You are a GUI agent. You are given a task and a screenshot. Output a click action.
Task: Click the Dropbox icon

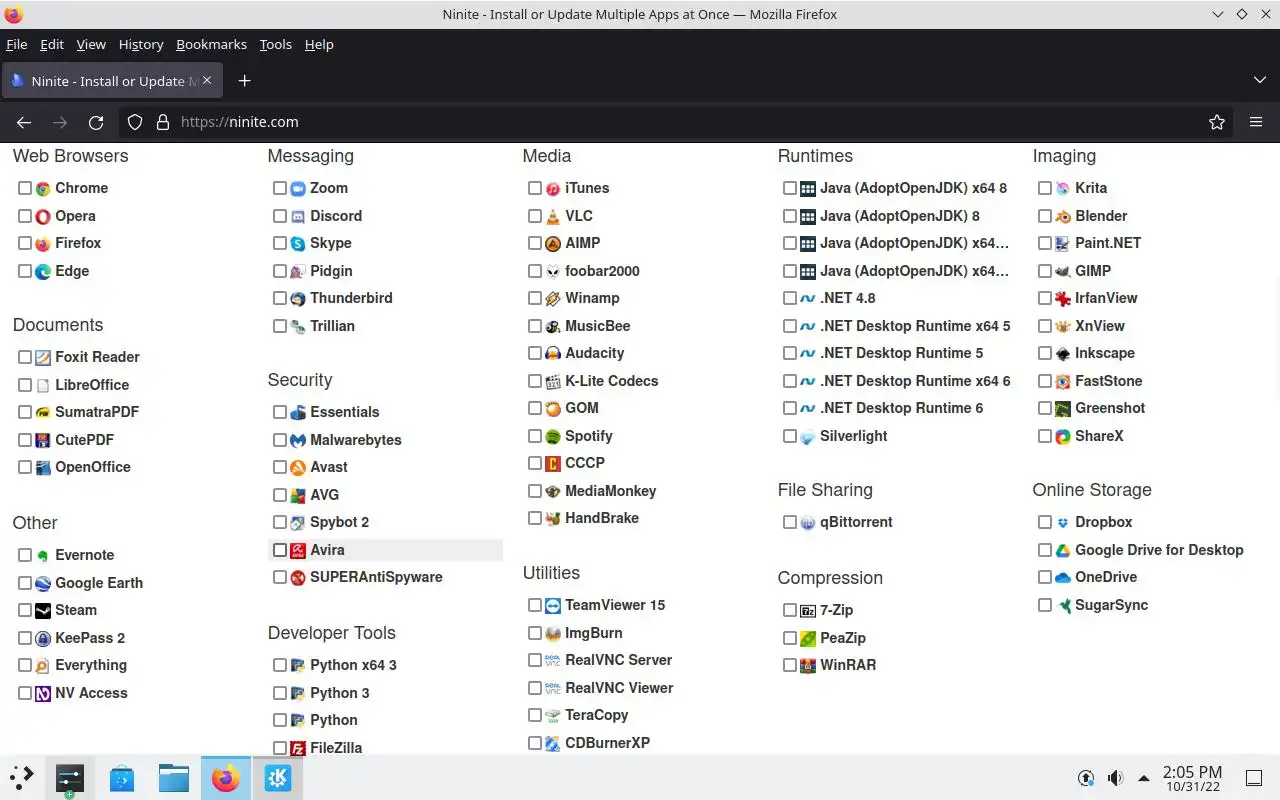pyautogui.click(x=1063, y=522)
